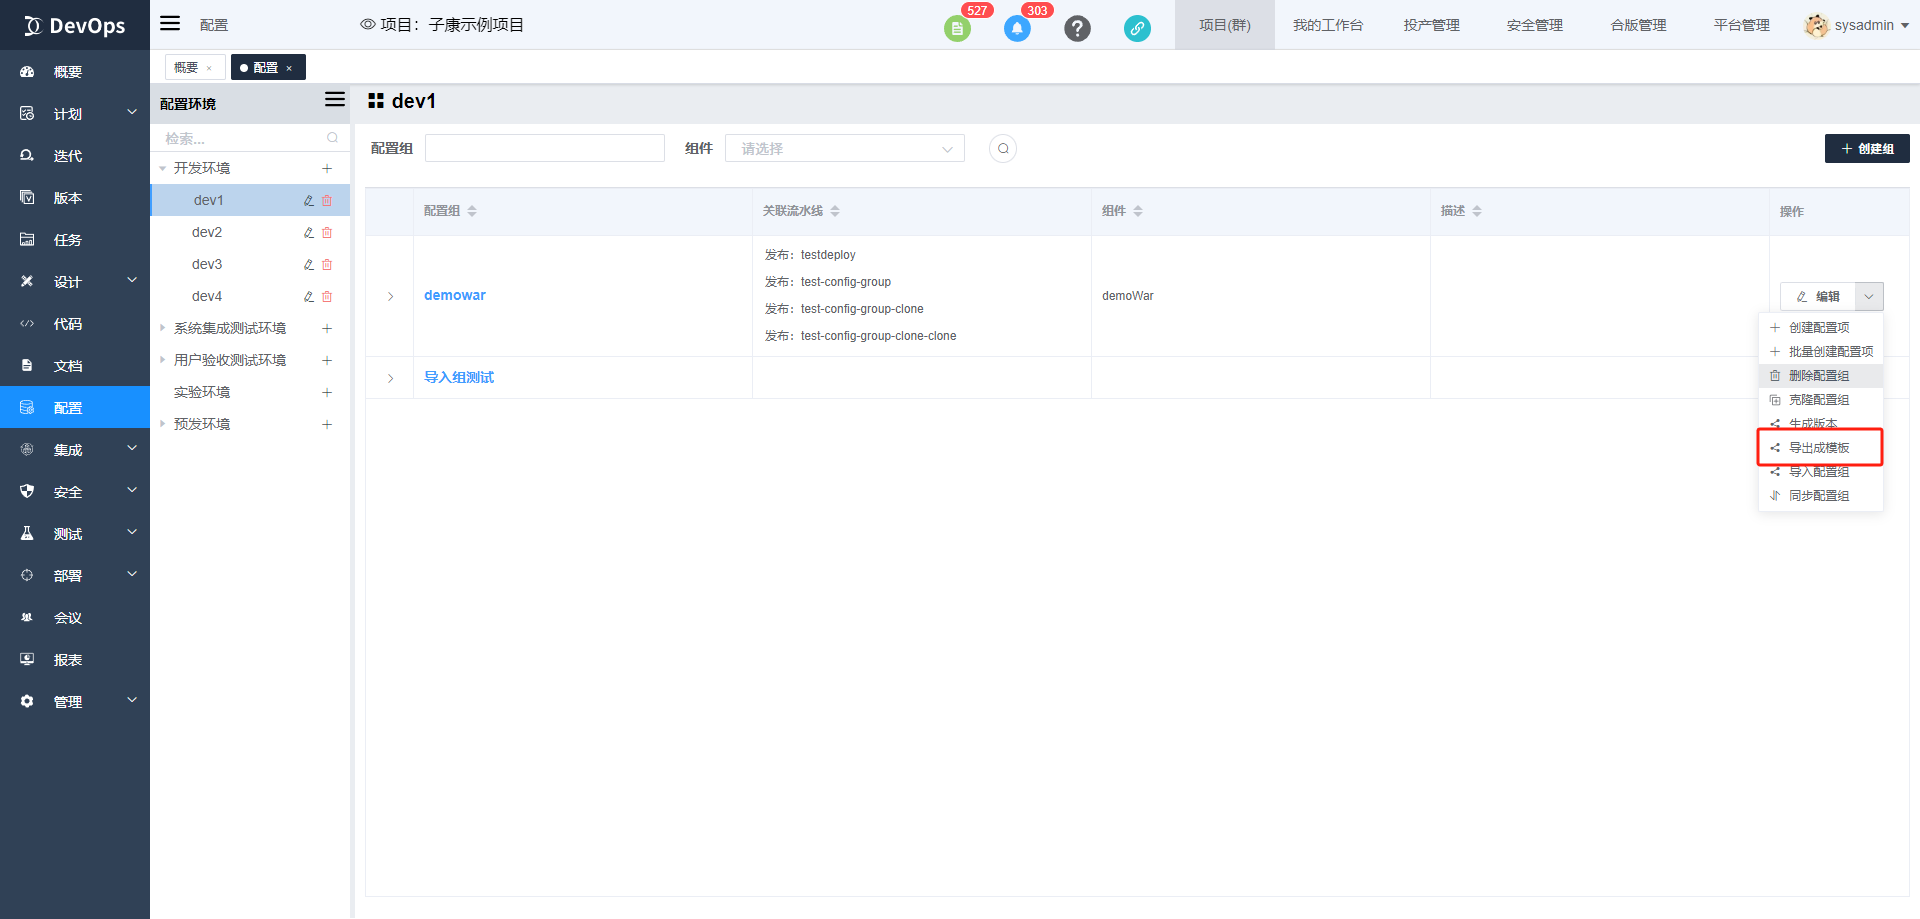The width and height of the screenshot is (1920, 919).
Task: Switch to the 概要 tab
Action: coord(186,68)
